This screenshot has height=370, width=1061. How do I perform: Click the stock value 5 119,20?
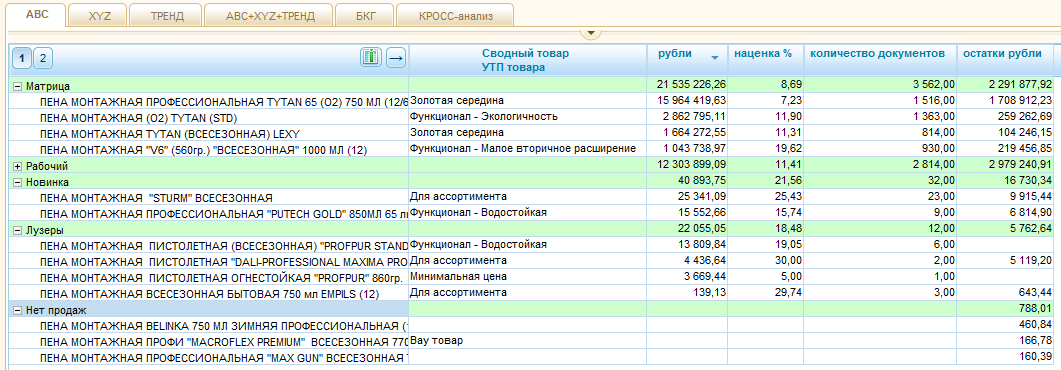(1031, 260)
